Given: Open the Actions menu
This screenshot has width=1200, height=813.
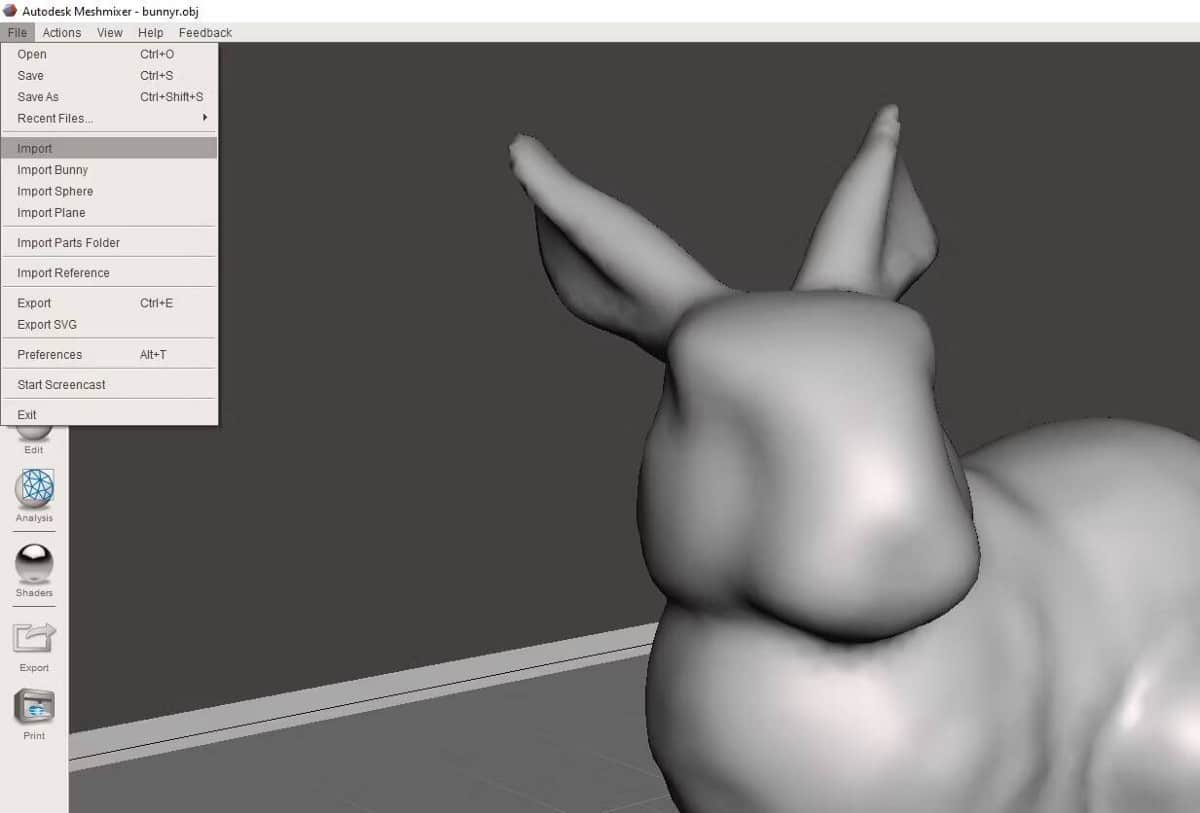Looking at the screenshot, I should pos(62,33).
